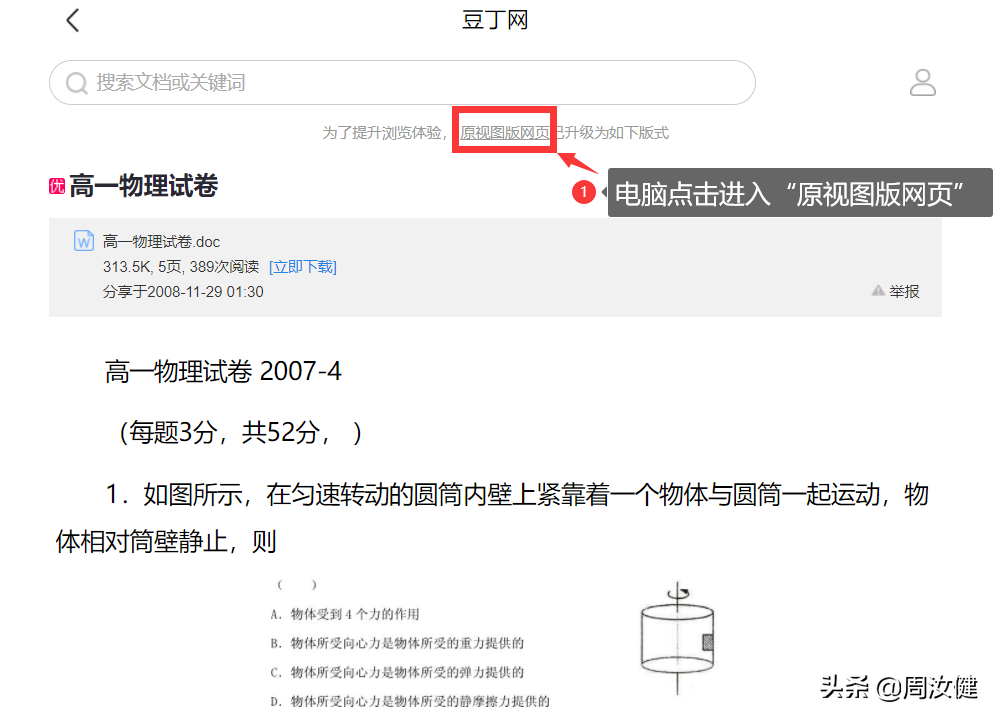The height and width of the screenshot is (720, 998).
Task: Click the text 为了提升浏览体验
Action: click(x=382, y=132)
